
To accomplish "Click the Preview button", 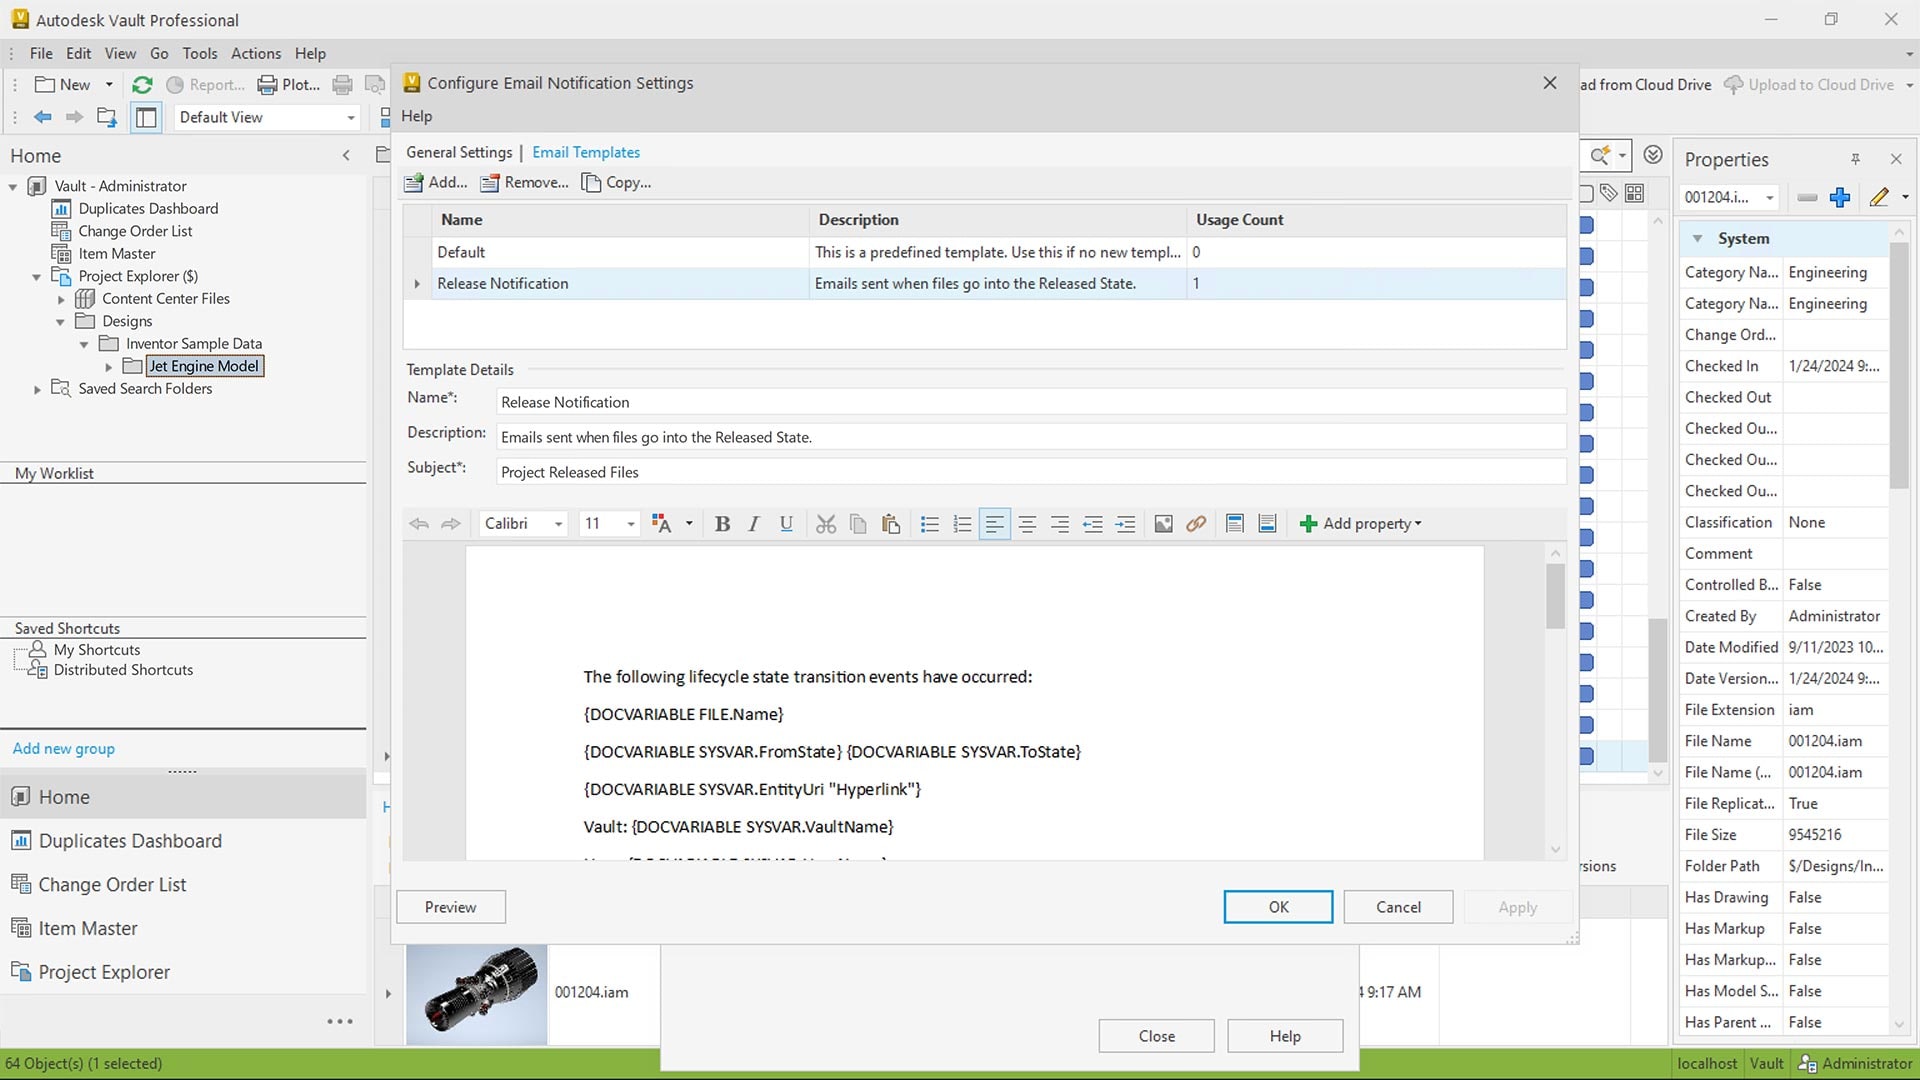I will coord(450,907).
